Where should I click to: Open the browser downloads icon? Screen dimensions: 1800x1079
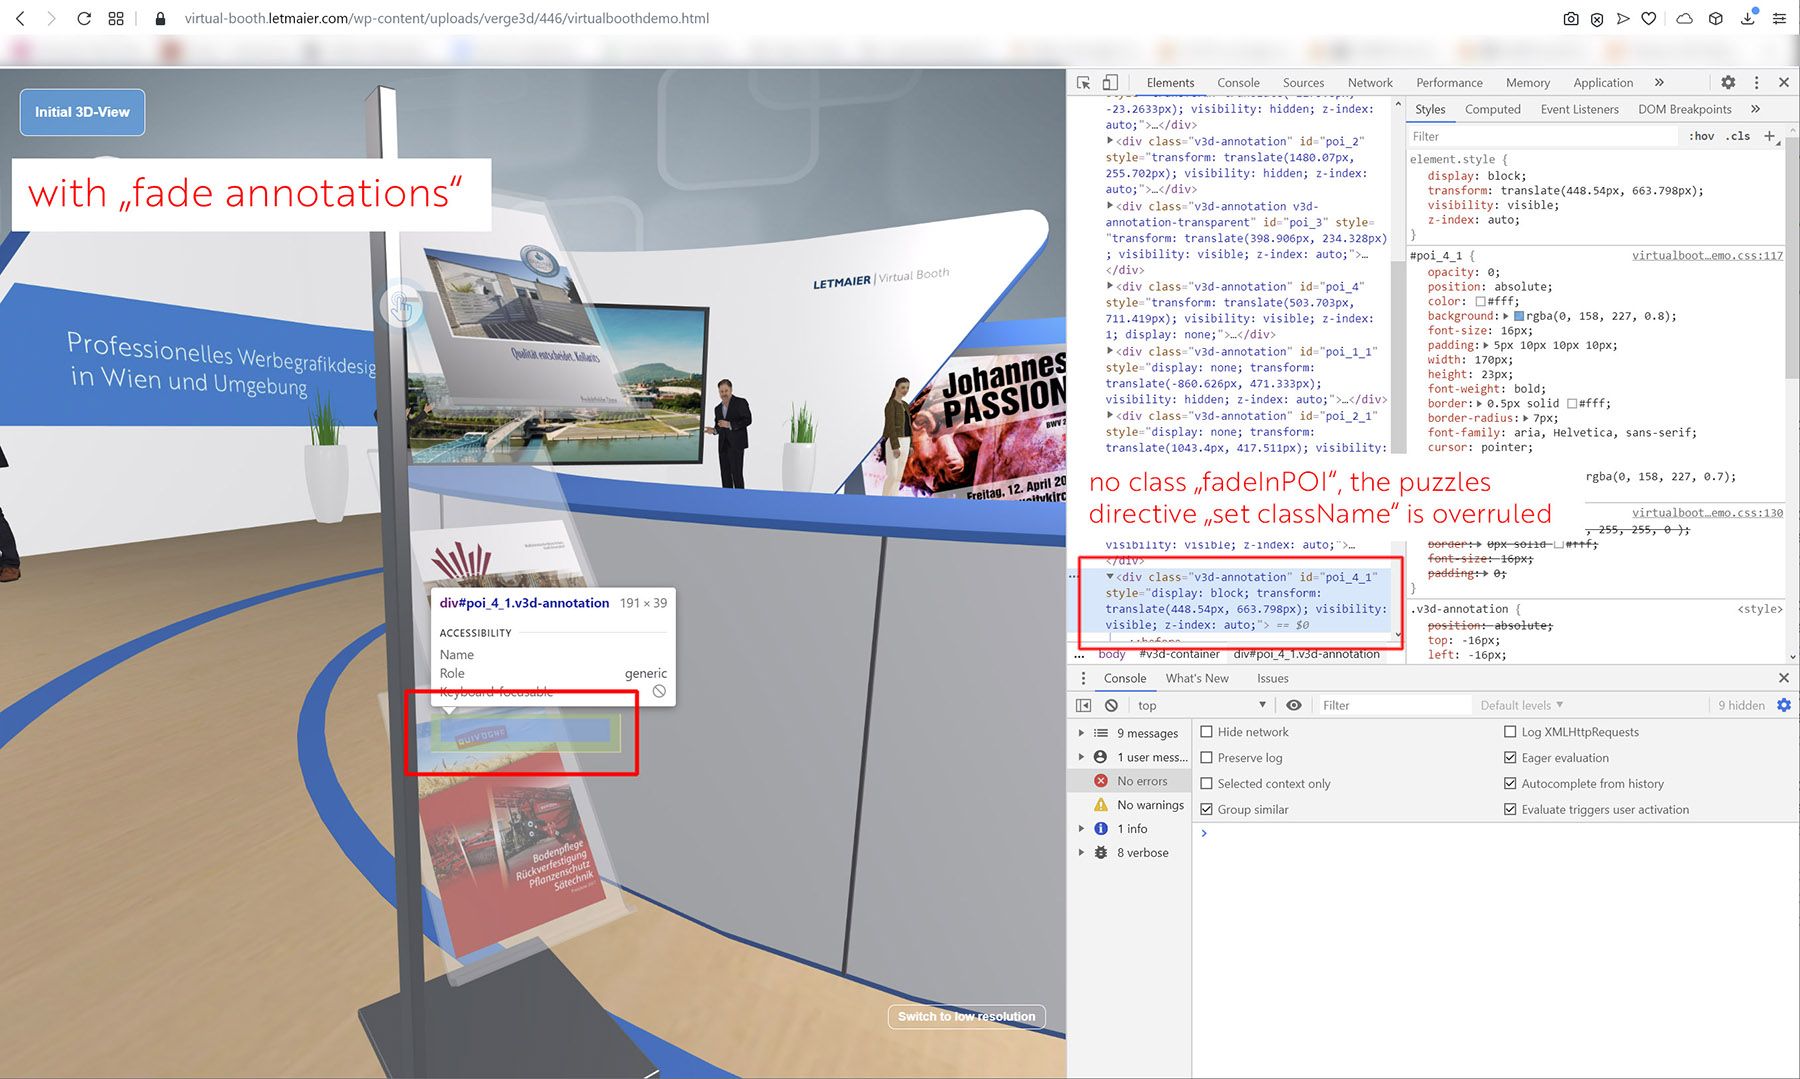point(1748,18)
